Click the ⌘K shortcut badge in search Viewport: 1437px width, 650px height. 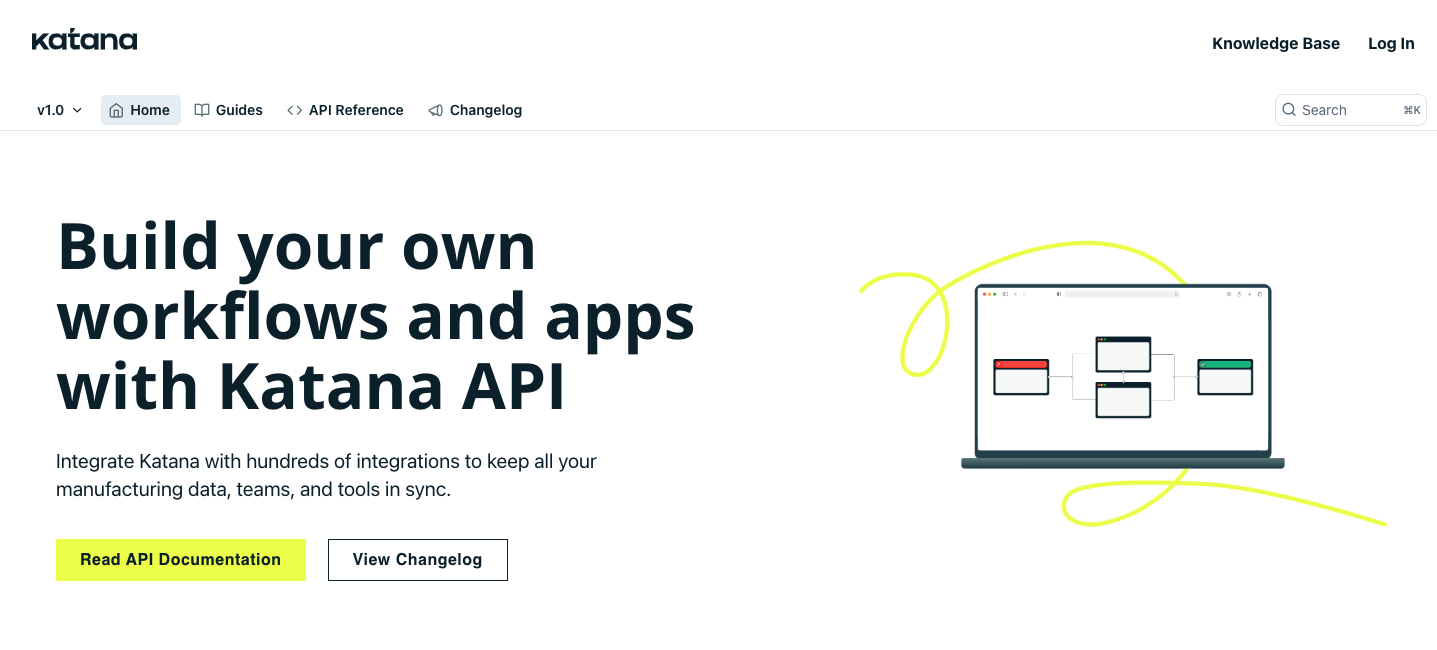click(1411, 110)
